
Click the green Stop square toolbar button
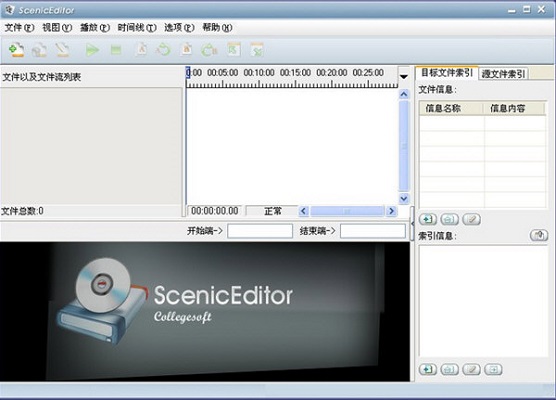[116, 50]
